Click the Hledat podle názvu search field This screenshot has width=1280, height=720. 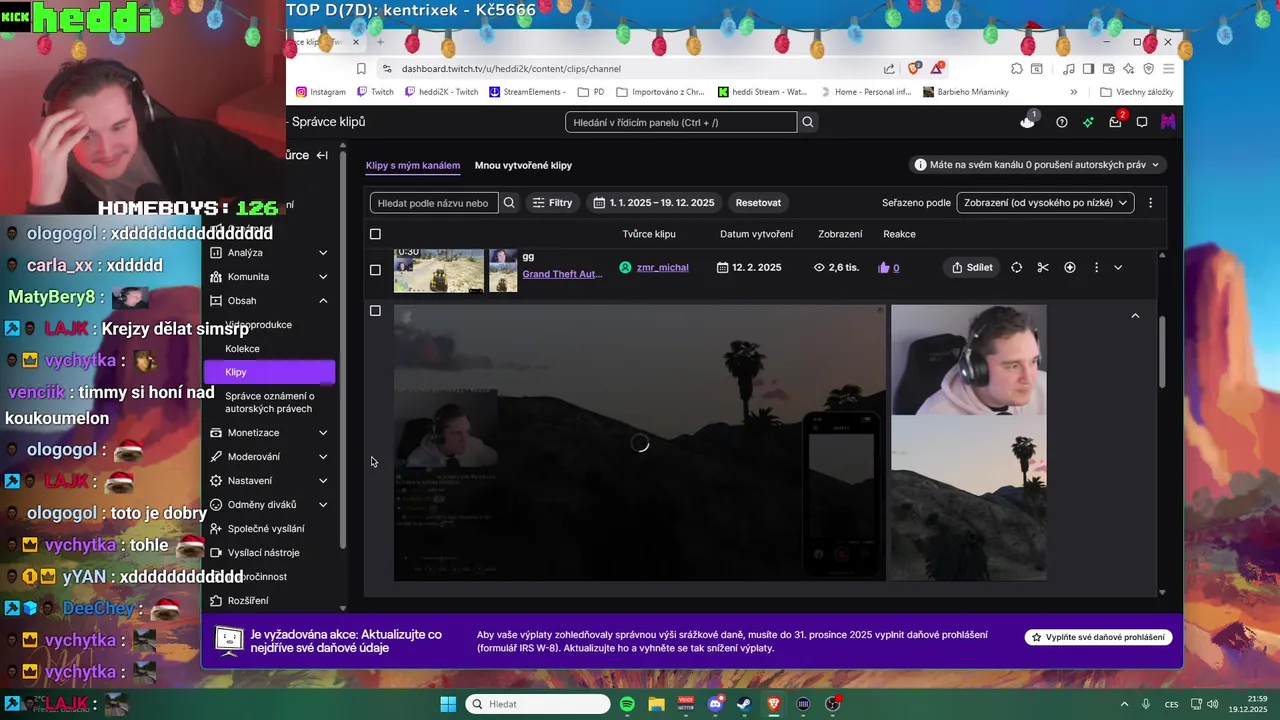433,203
